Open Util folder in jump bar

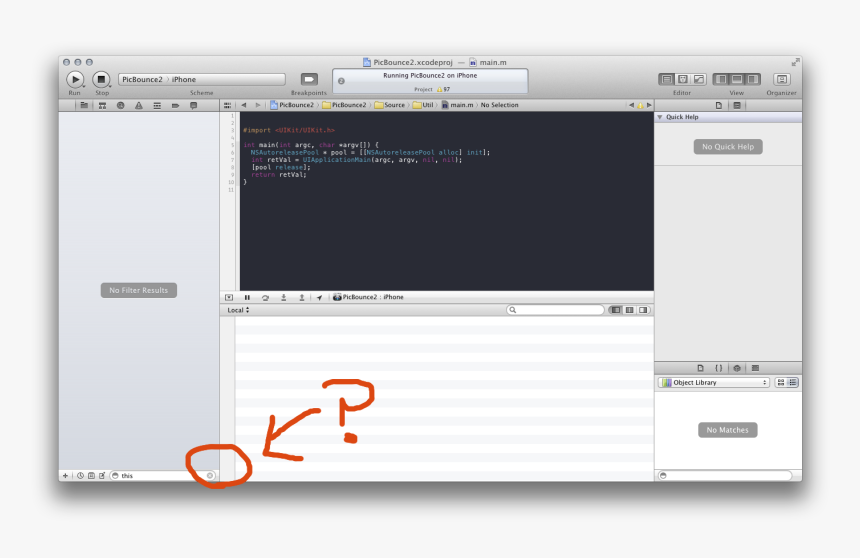(x=423, y=105)
